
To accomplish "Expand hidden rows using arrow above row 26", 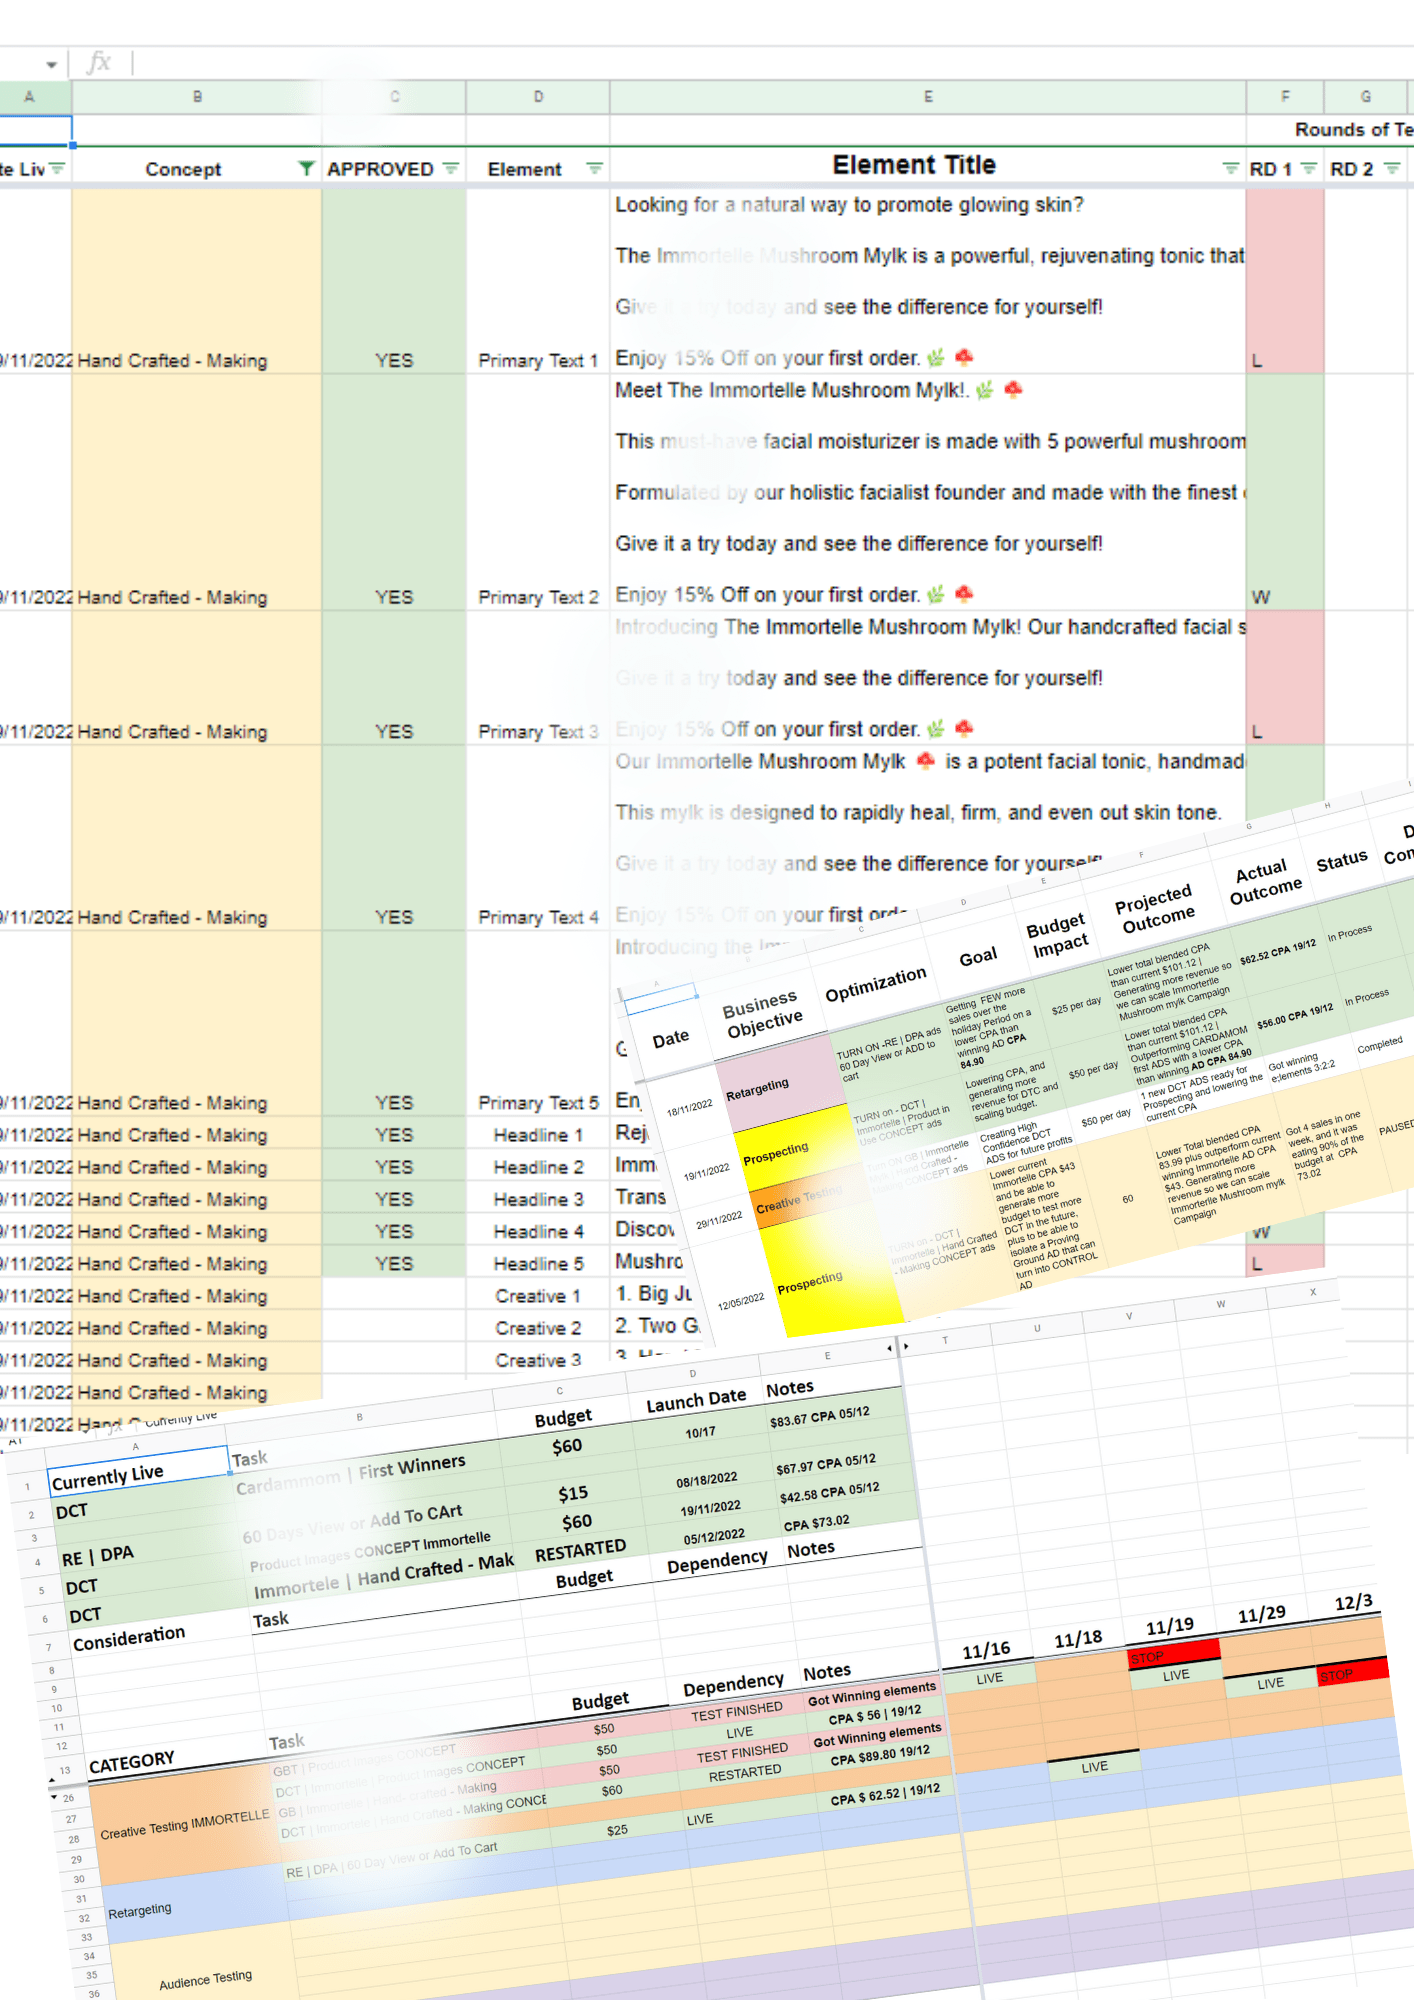I will [x=54, y=1797].
